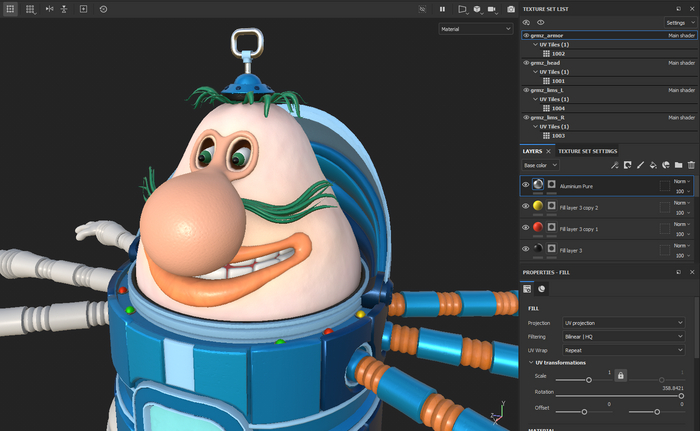Hide the Aluminium Pure layer
This screenshot has width=700, height=431.
[x=526, y=185]
